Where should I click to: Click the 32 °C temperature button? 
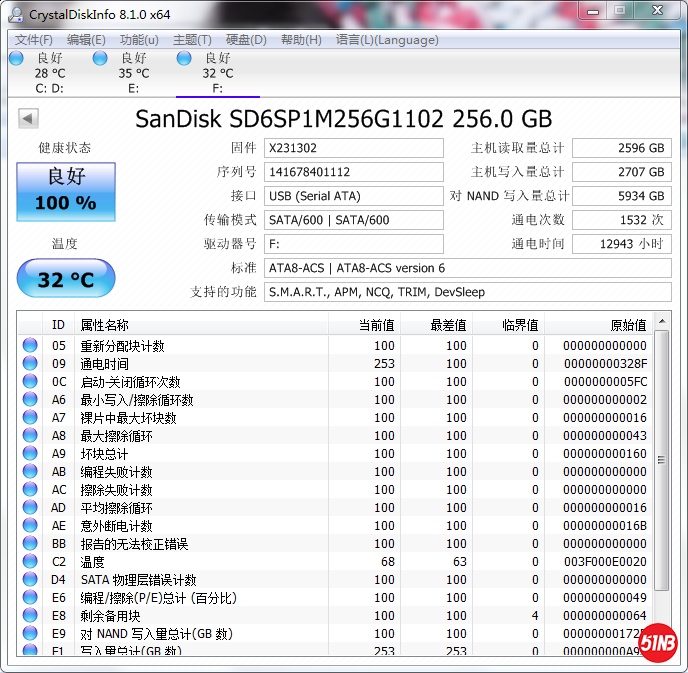pos(66,279)
